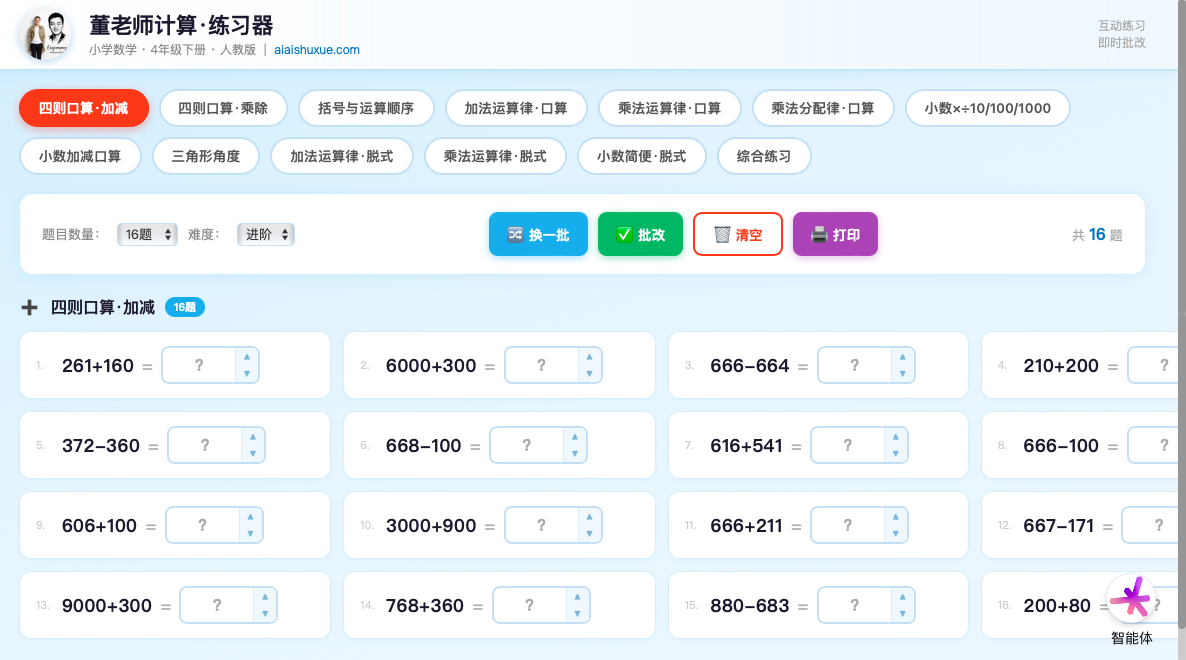The height and width of the screenshot is (660, 1186).
Task: Click the 清空 trash button
Action: click(x=737, y=235)
